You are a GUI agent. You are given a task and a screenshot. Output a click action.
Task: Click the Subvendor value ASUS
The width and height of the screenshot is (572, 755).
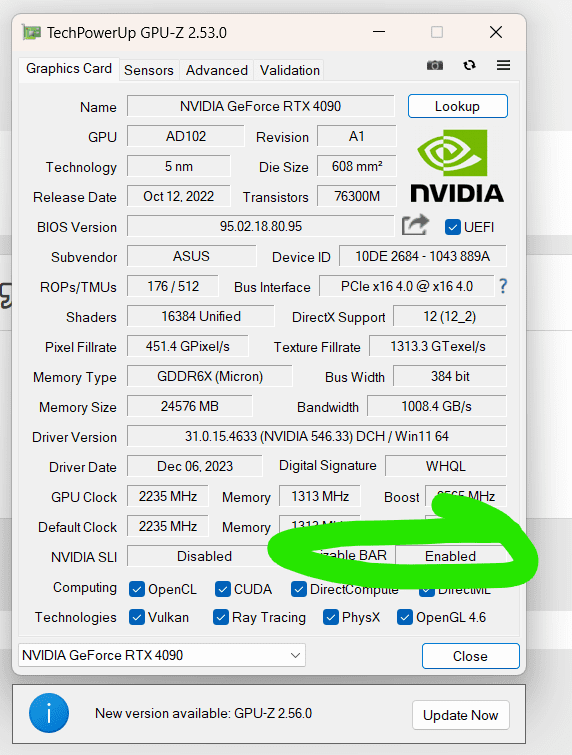(191, 256)
